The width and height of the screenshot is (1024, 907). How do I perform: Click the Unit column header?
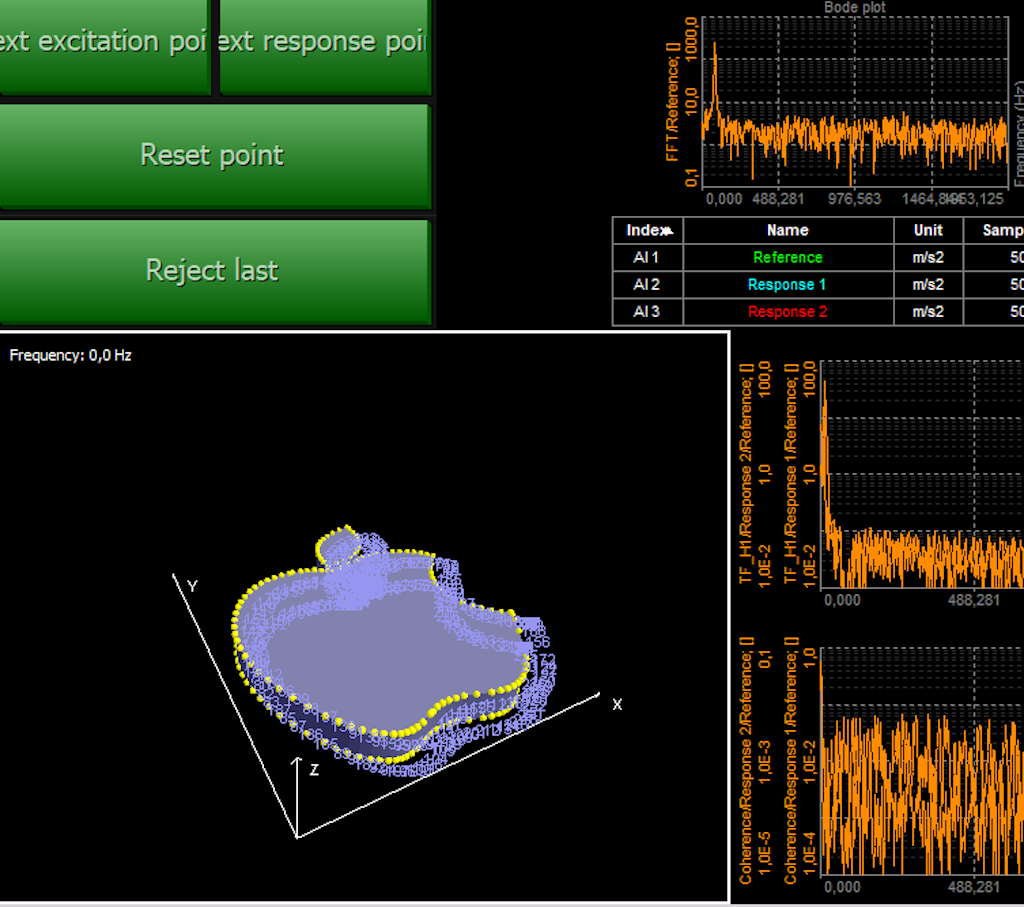click(928, 231)
